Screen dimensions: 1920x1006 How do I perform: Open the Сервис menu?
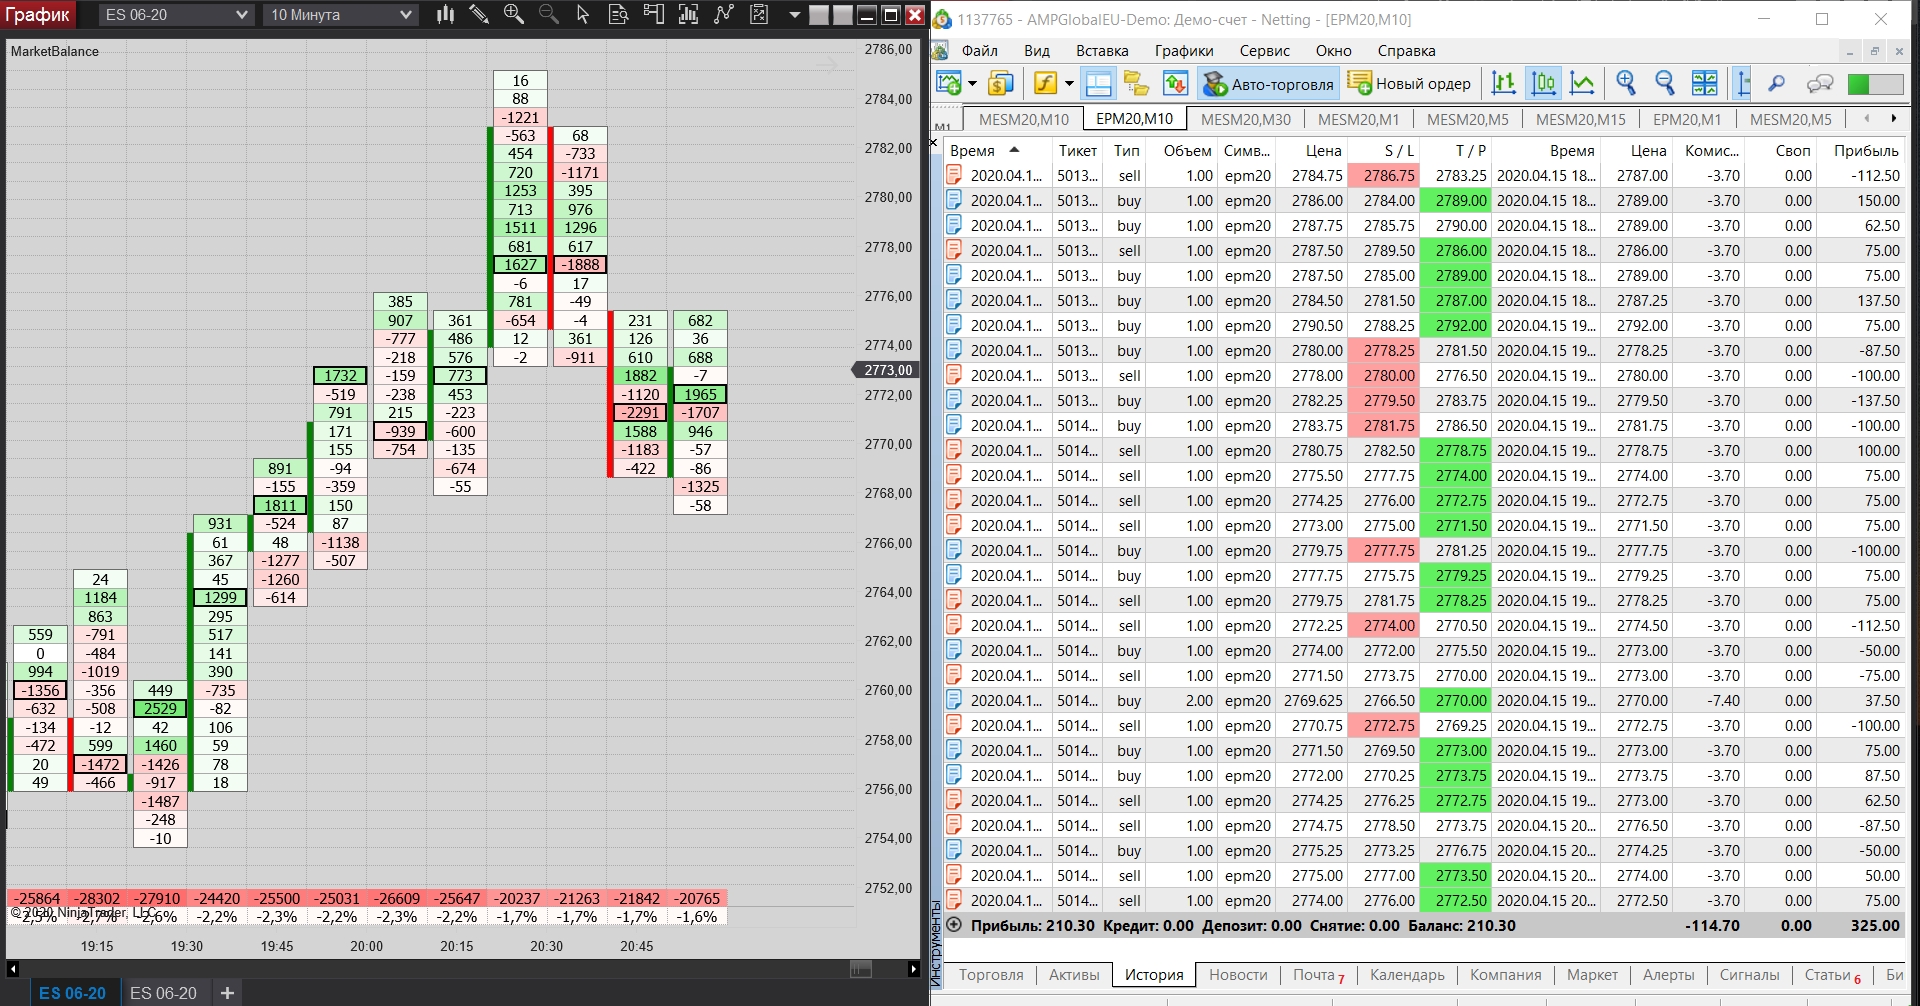coord(1265,51)
